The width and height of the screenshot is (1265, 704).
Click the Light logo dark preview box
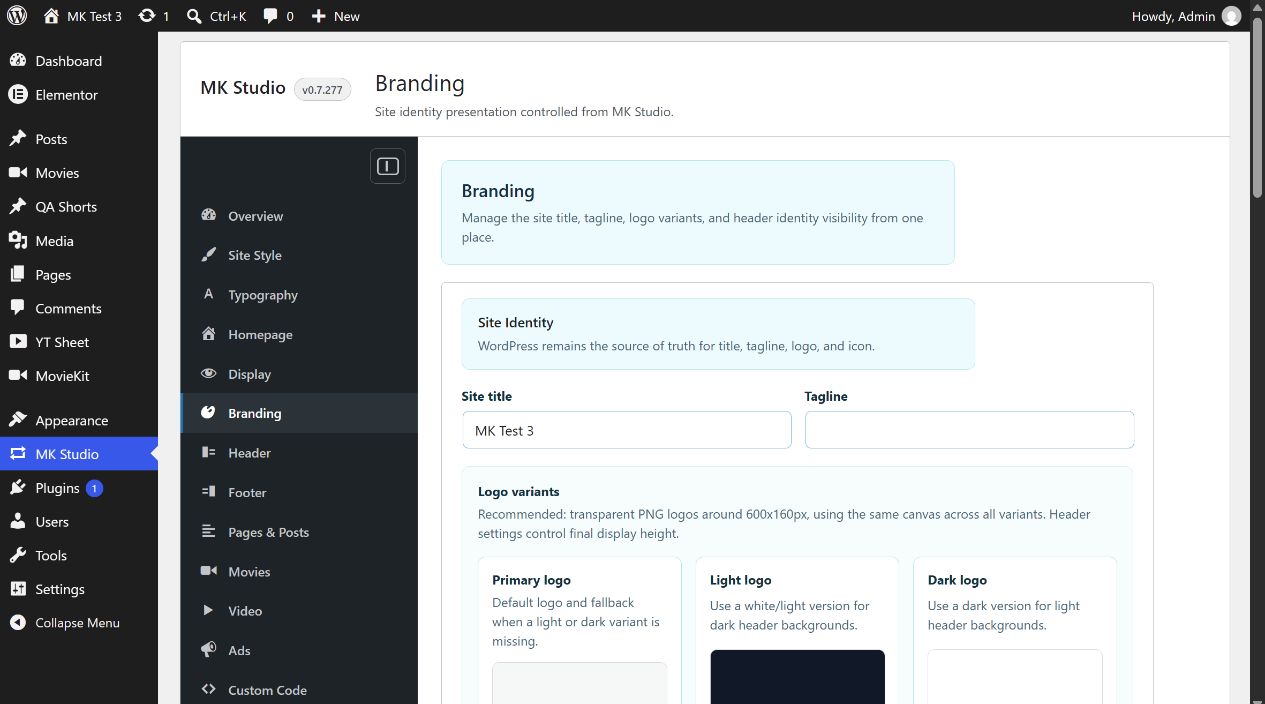(x=797, y=677)
